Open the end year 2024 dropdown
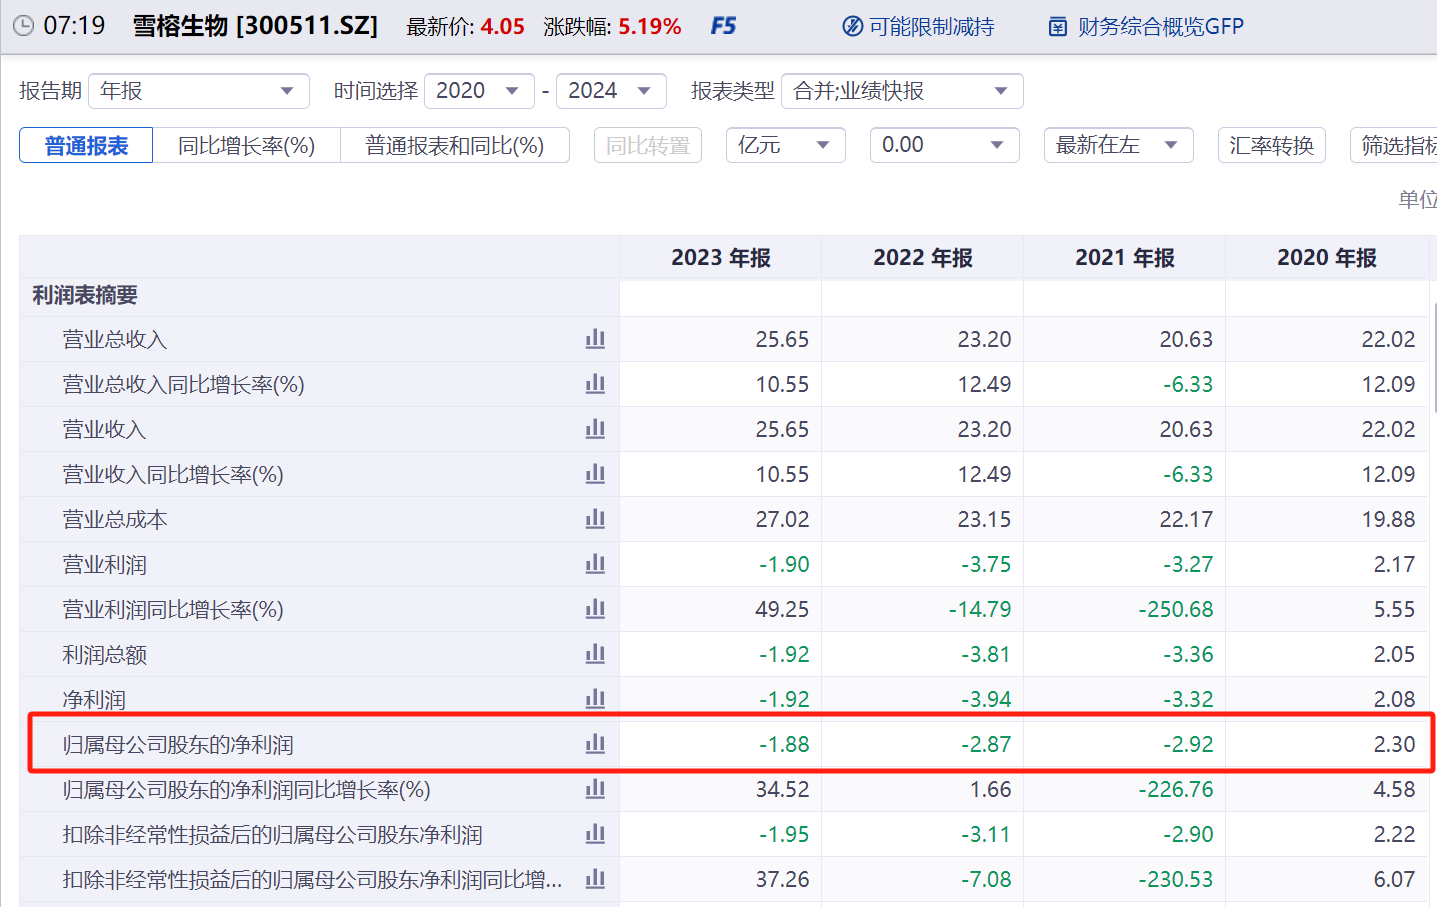 (611, 91)
